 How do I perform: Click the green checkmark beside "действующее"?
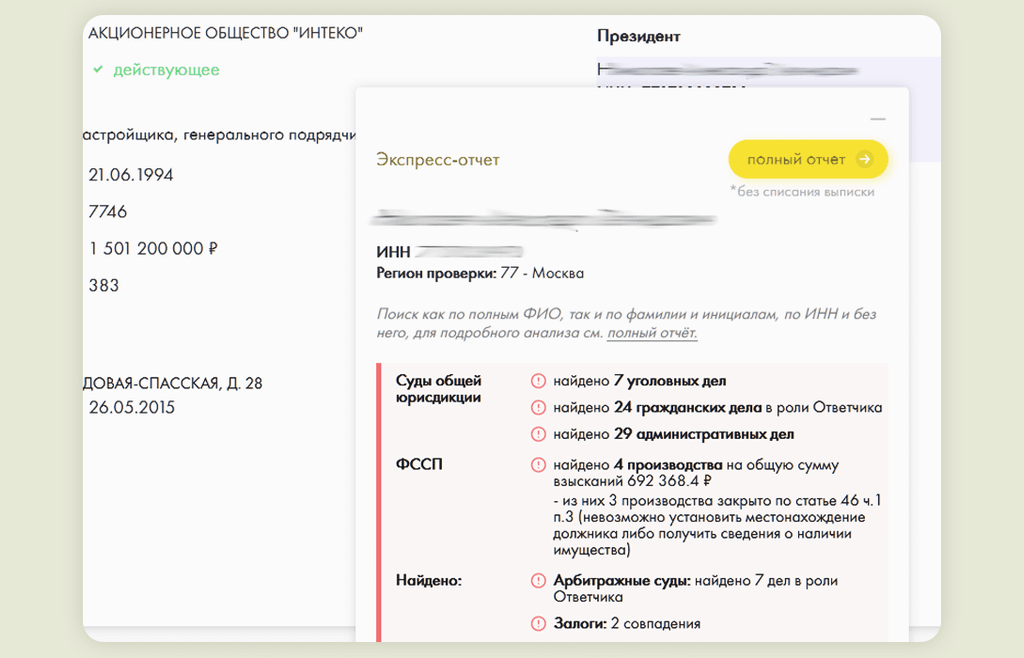tap(98, 69)
